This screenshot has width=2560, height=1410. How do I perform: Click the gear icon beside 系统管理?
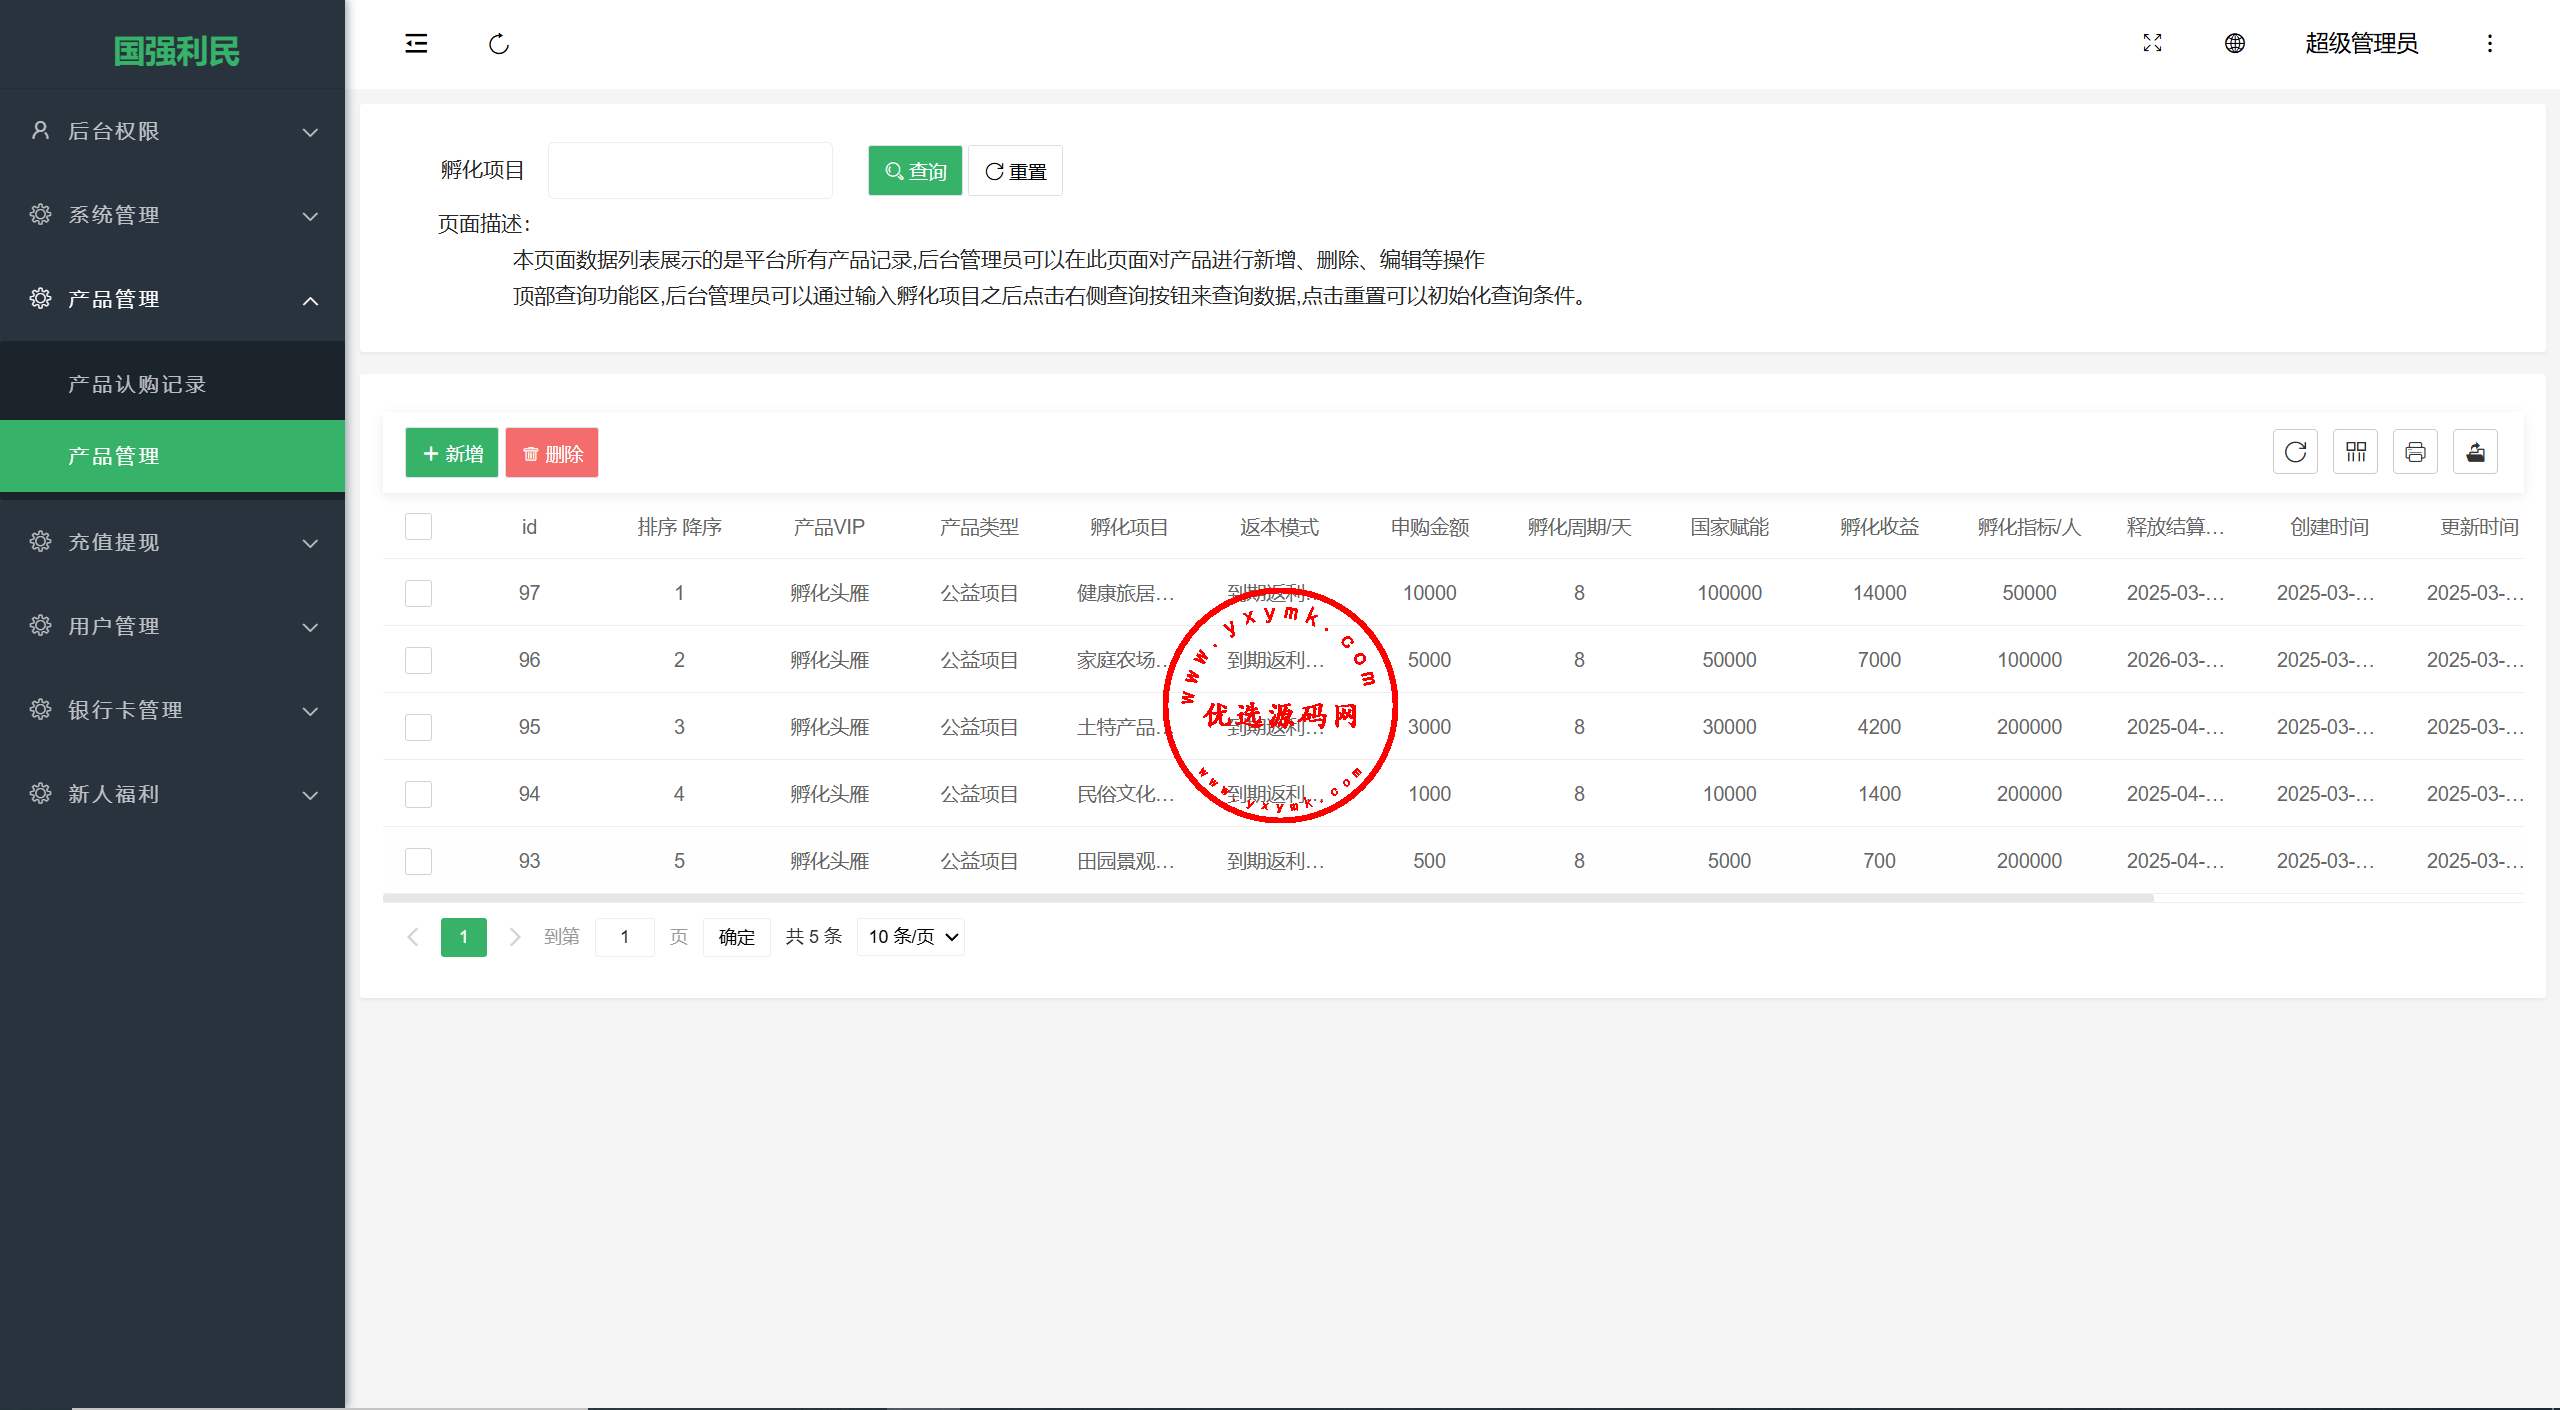click(40, 214)
